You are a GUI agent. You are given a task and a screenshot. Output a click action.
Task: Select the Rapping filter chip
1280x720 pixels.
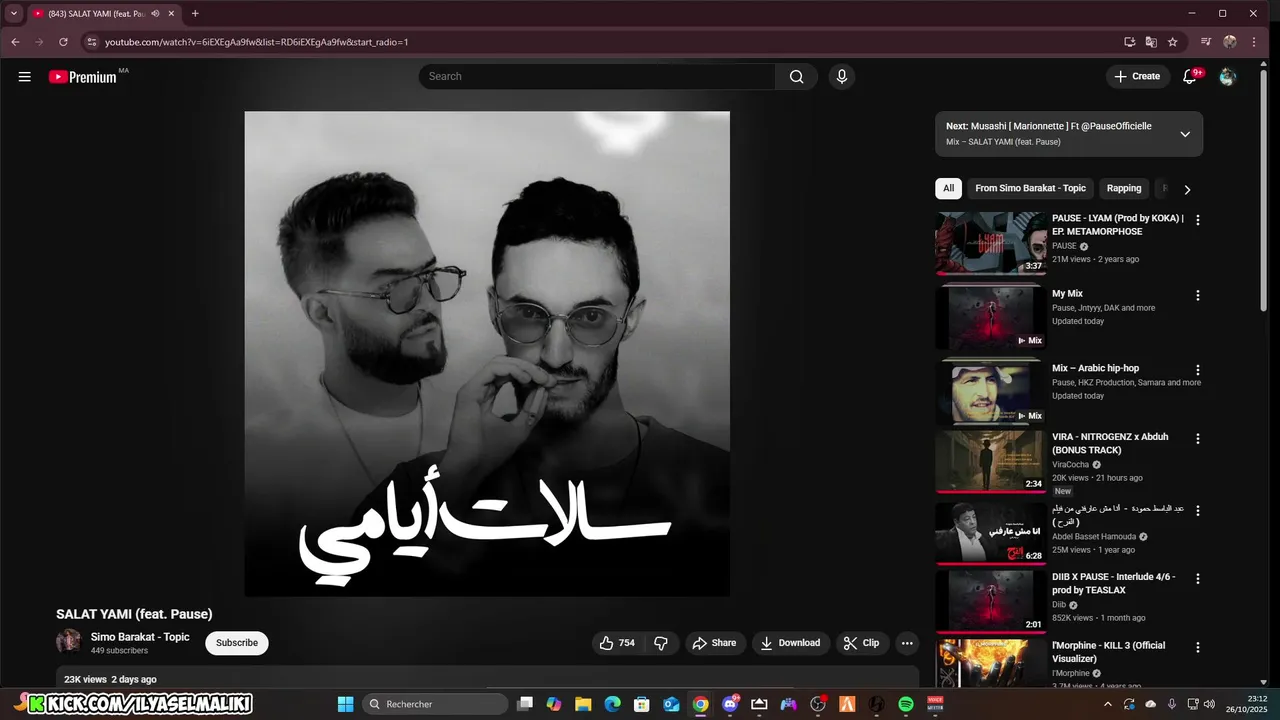[1123, 189]
